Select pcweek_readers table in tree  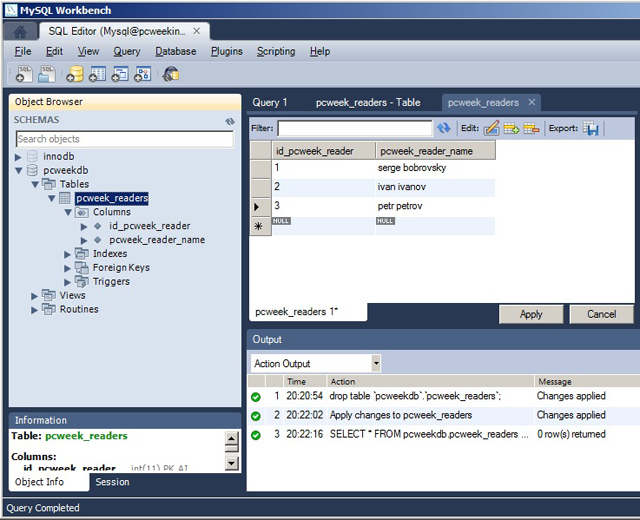pos(112,198)
